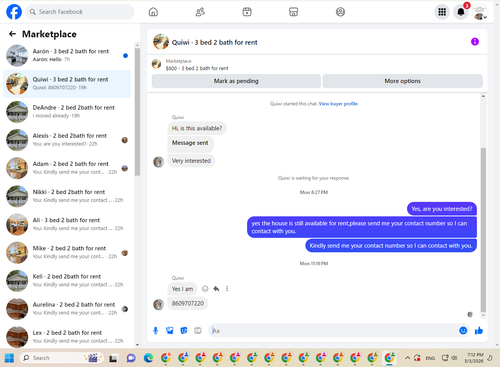Open the conversation information purple icon
500x367 pixels.
(475, 42)
